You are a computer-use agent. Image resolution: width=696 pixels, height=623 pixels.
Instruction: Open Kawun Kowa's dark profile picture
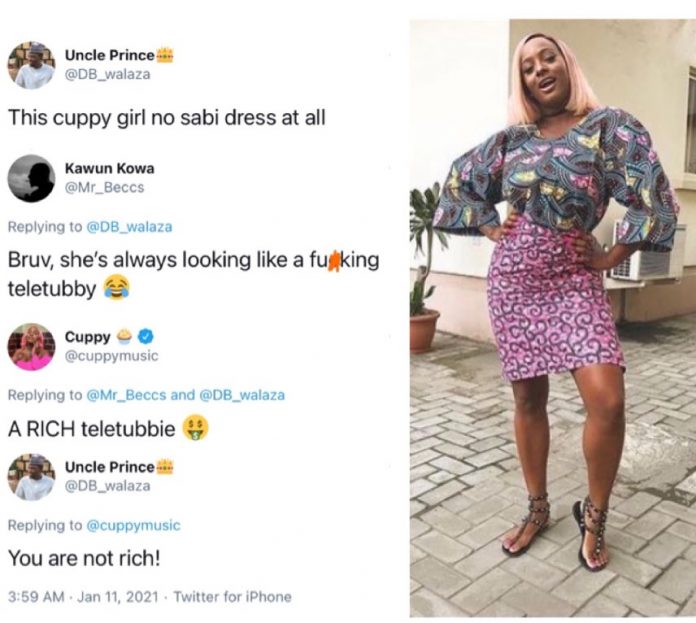click(x=32, y=178)
